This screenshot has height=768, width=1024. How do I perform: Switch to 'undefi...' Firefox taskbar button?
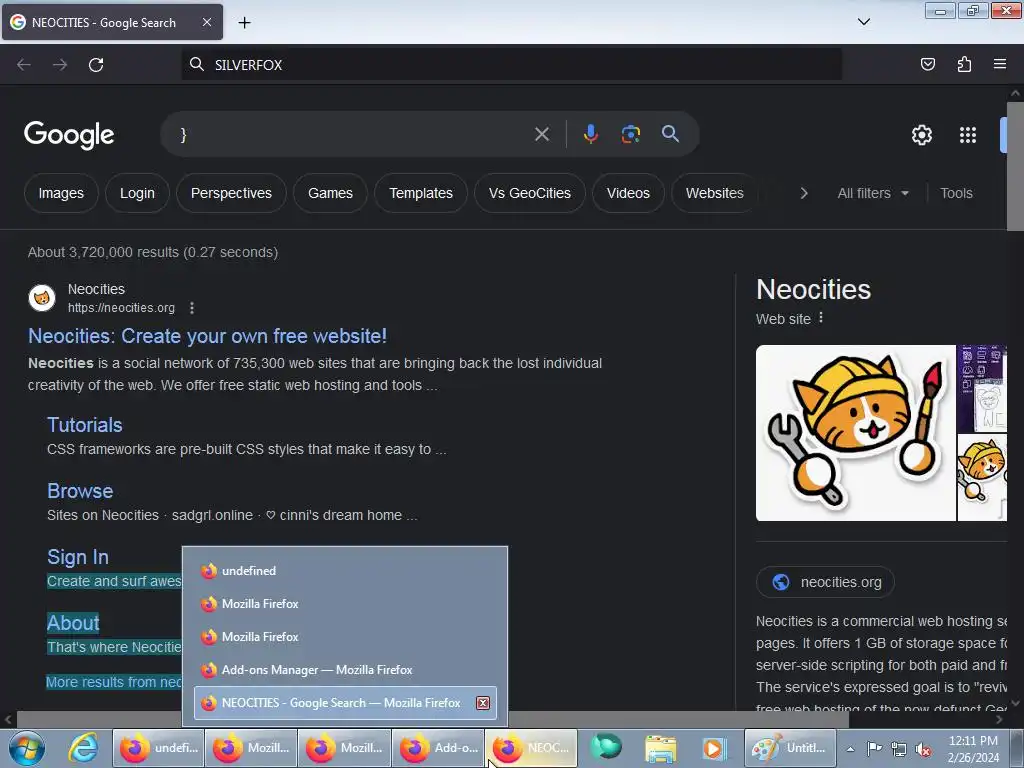coord(159,748)
